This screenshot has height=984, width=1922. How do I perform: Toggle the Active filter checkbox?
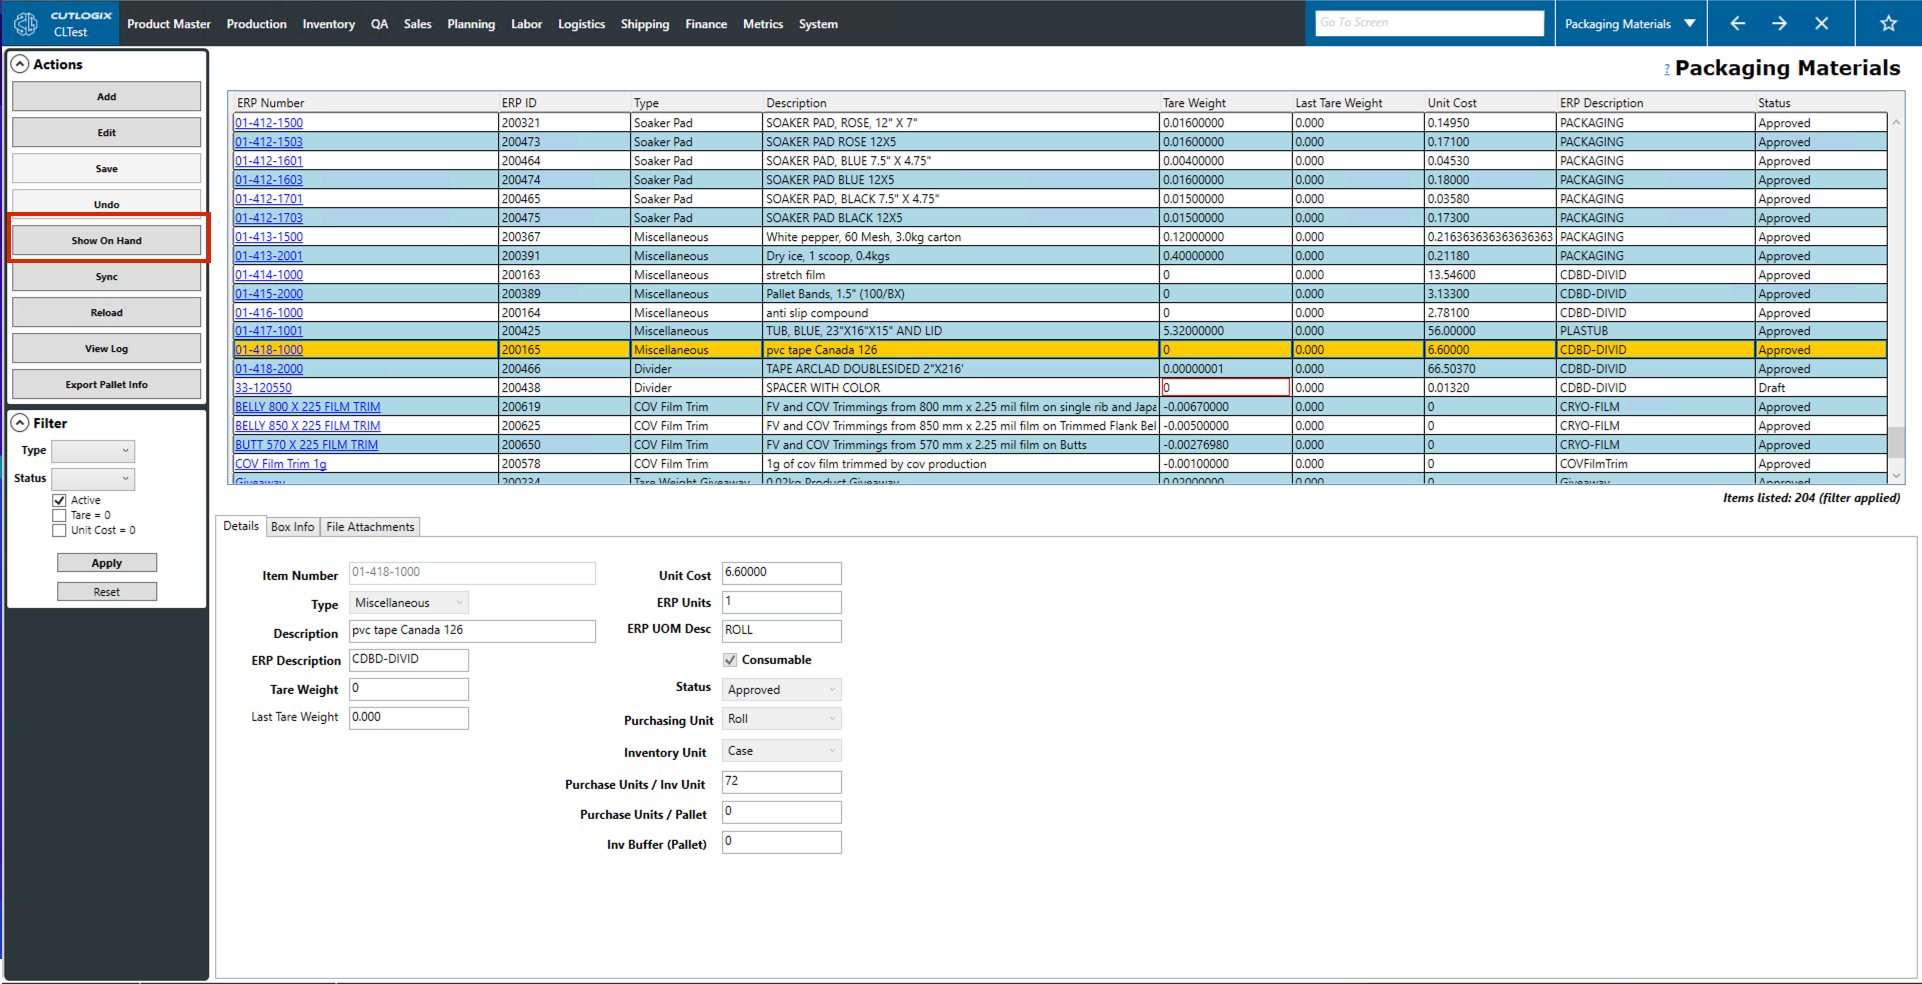pyautogui.click(x=60, y=500)
